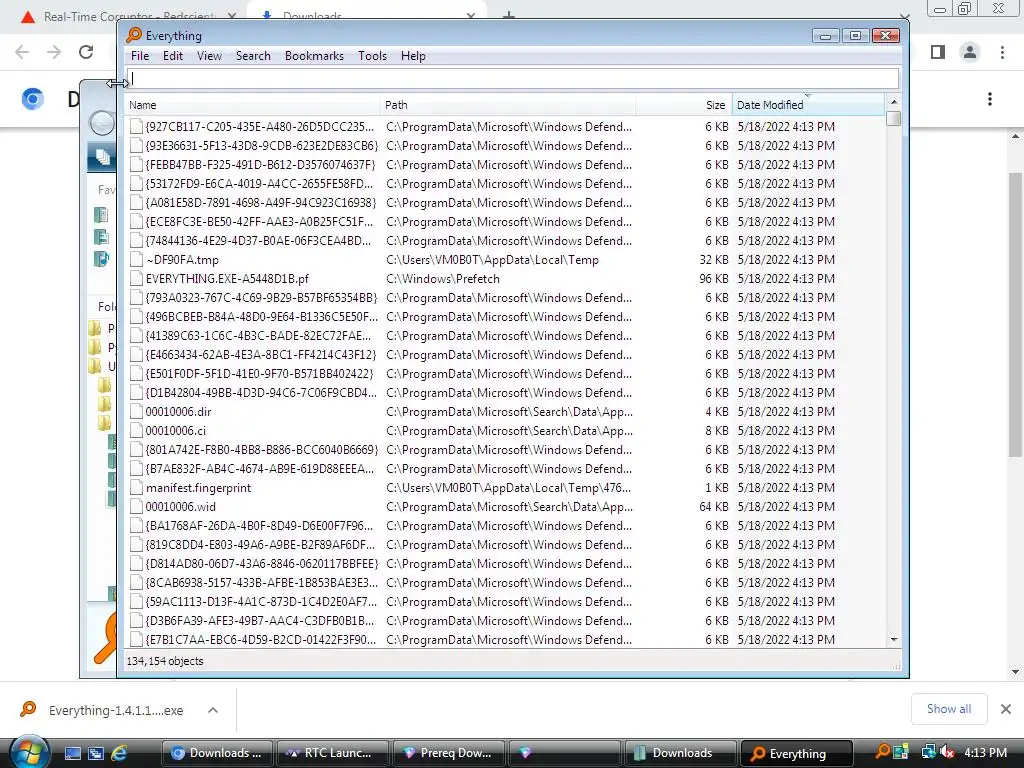The width and height of the screenshot is (1024, 768).
Task: Open the Search menu in Everything
Action: (253, 56)
